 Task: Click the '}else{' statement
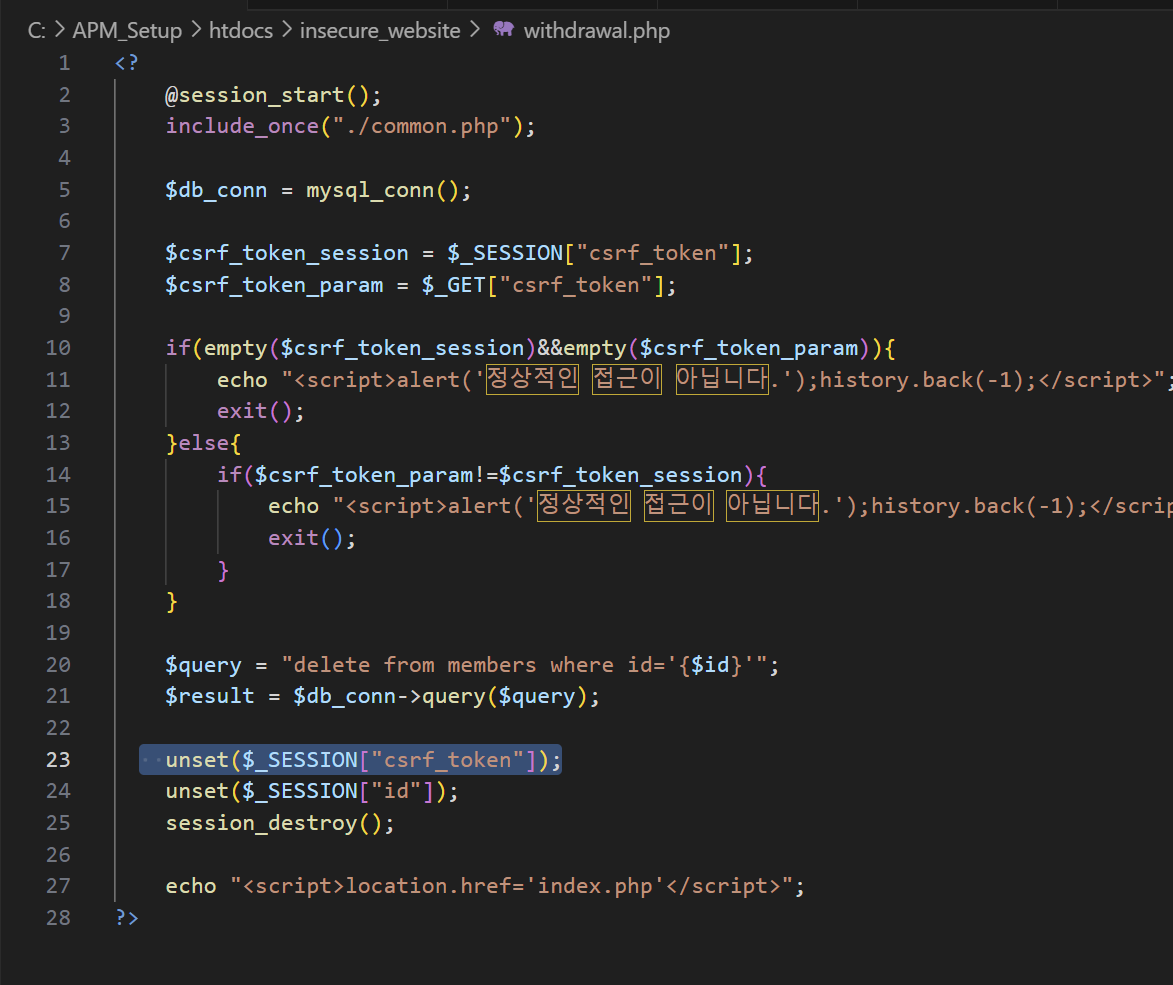(203, 443)
